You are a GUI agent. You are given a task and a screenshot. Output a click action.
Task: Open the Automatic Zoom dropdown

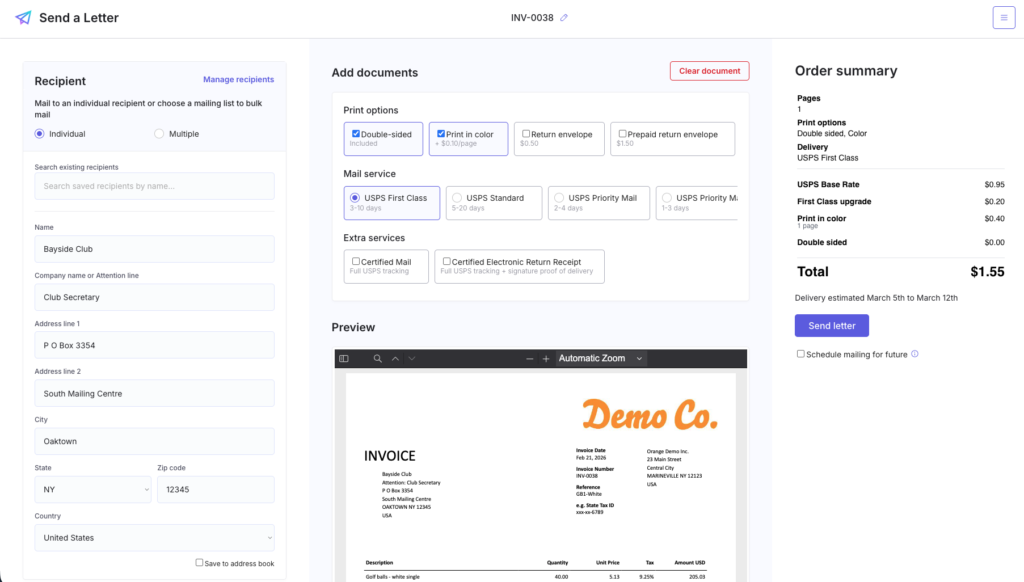click(600, 358)
